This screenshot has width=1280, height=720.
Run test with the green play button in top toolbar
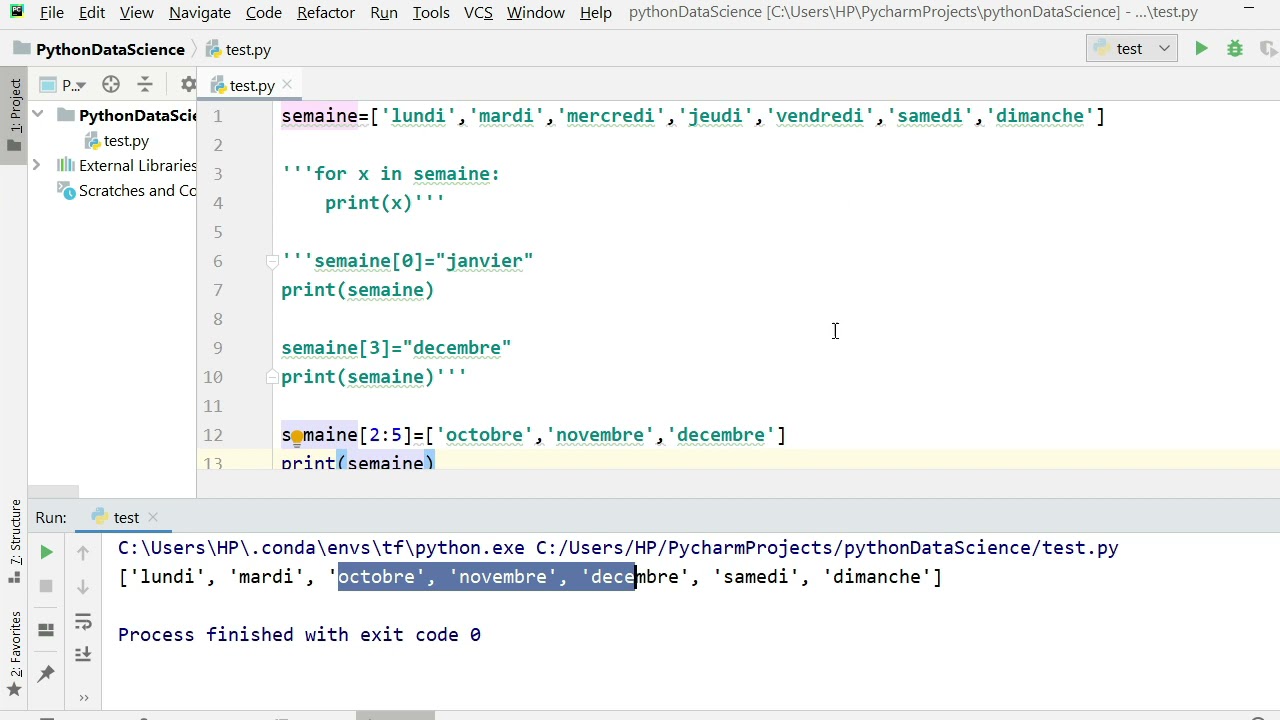[1201, 48]
